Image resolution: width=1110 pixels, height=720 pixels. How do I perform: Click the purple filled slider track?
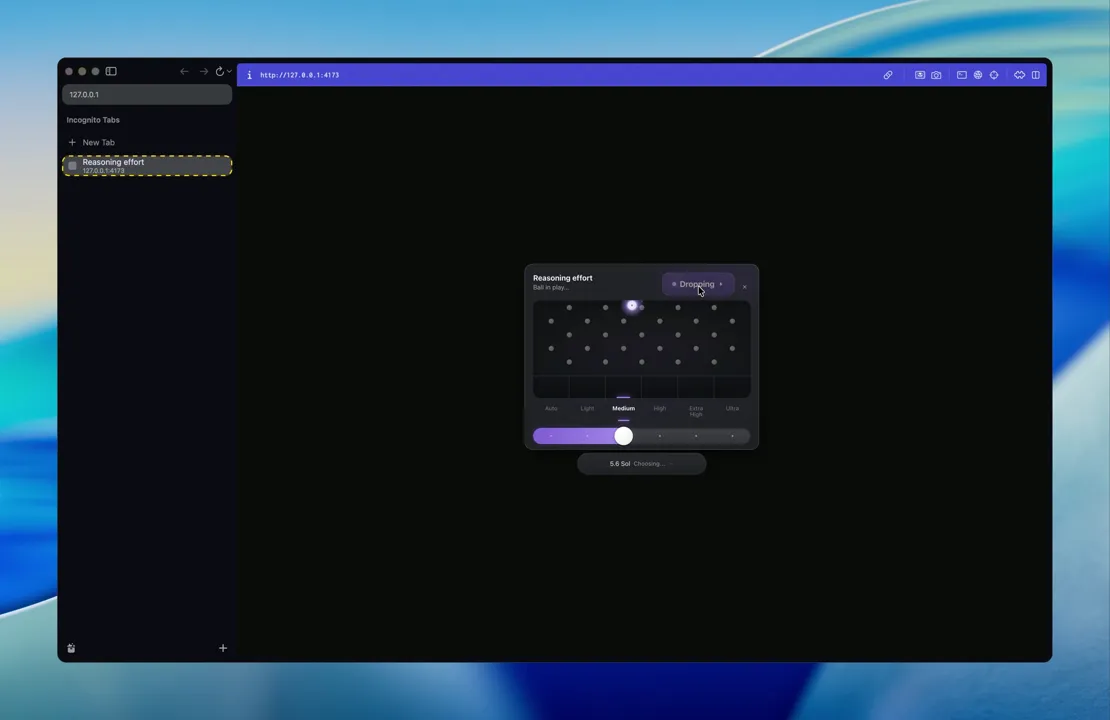point(573,436)
